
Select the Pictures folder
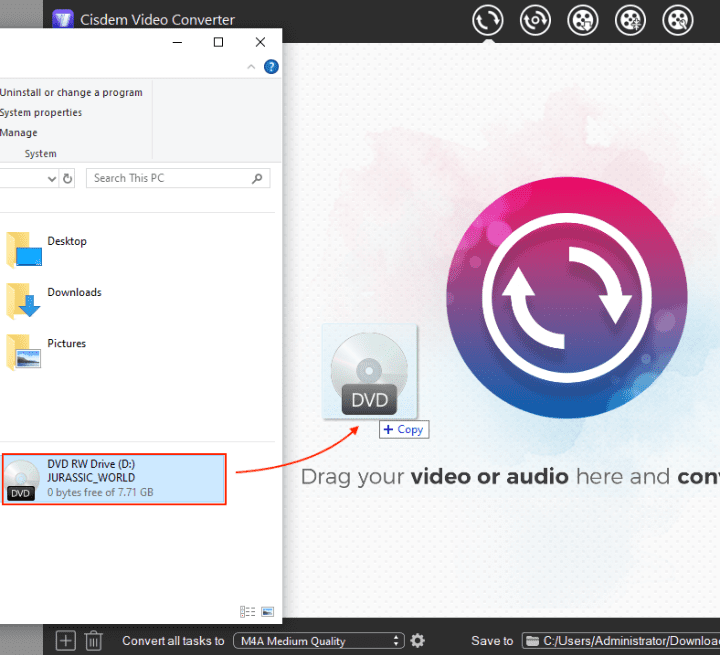46,352
